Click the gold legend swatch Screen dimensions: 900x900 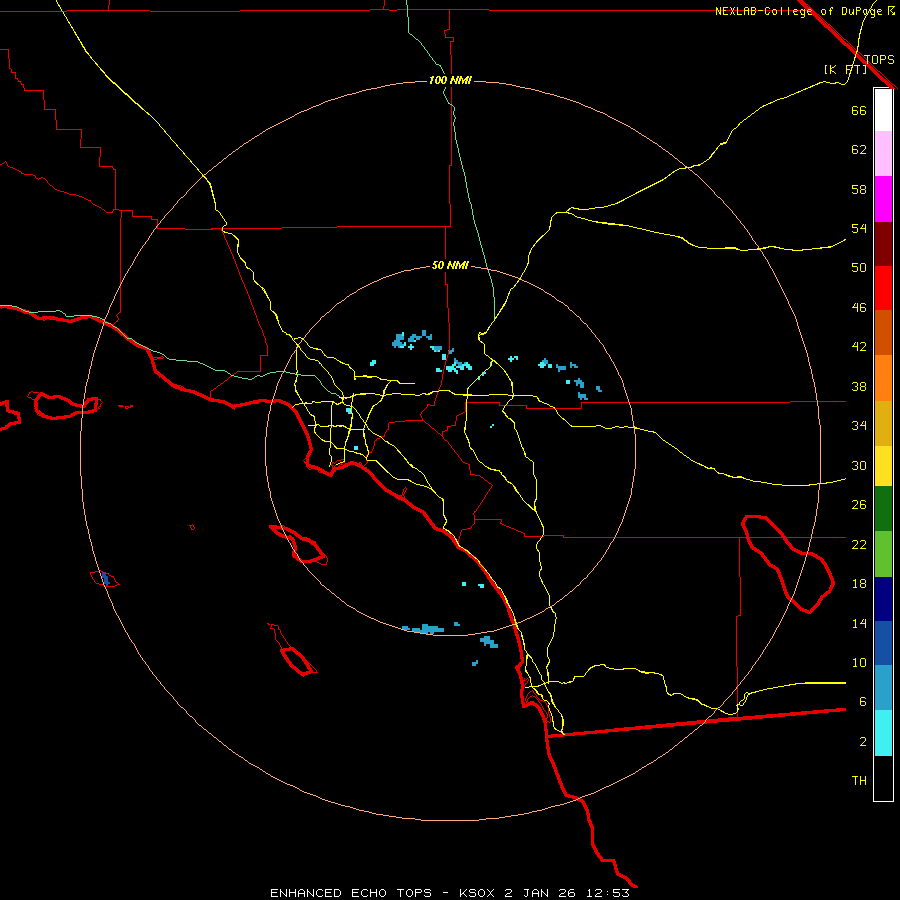tap(883, 423)
